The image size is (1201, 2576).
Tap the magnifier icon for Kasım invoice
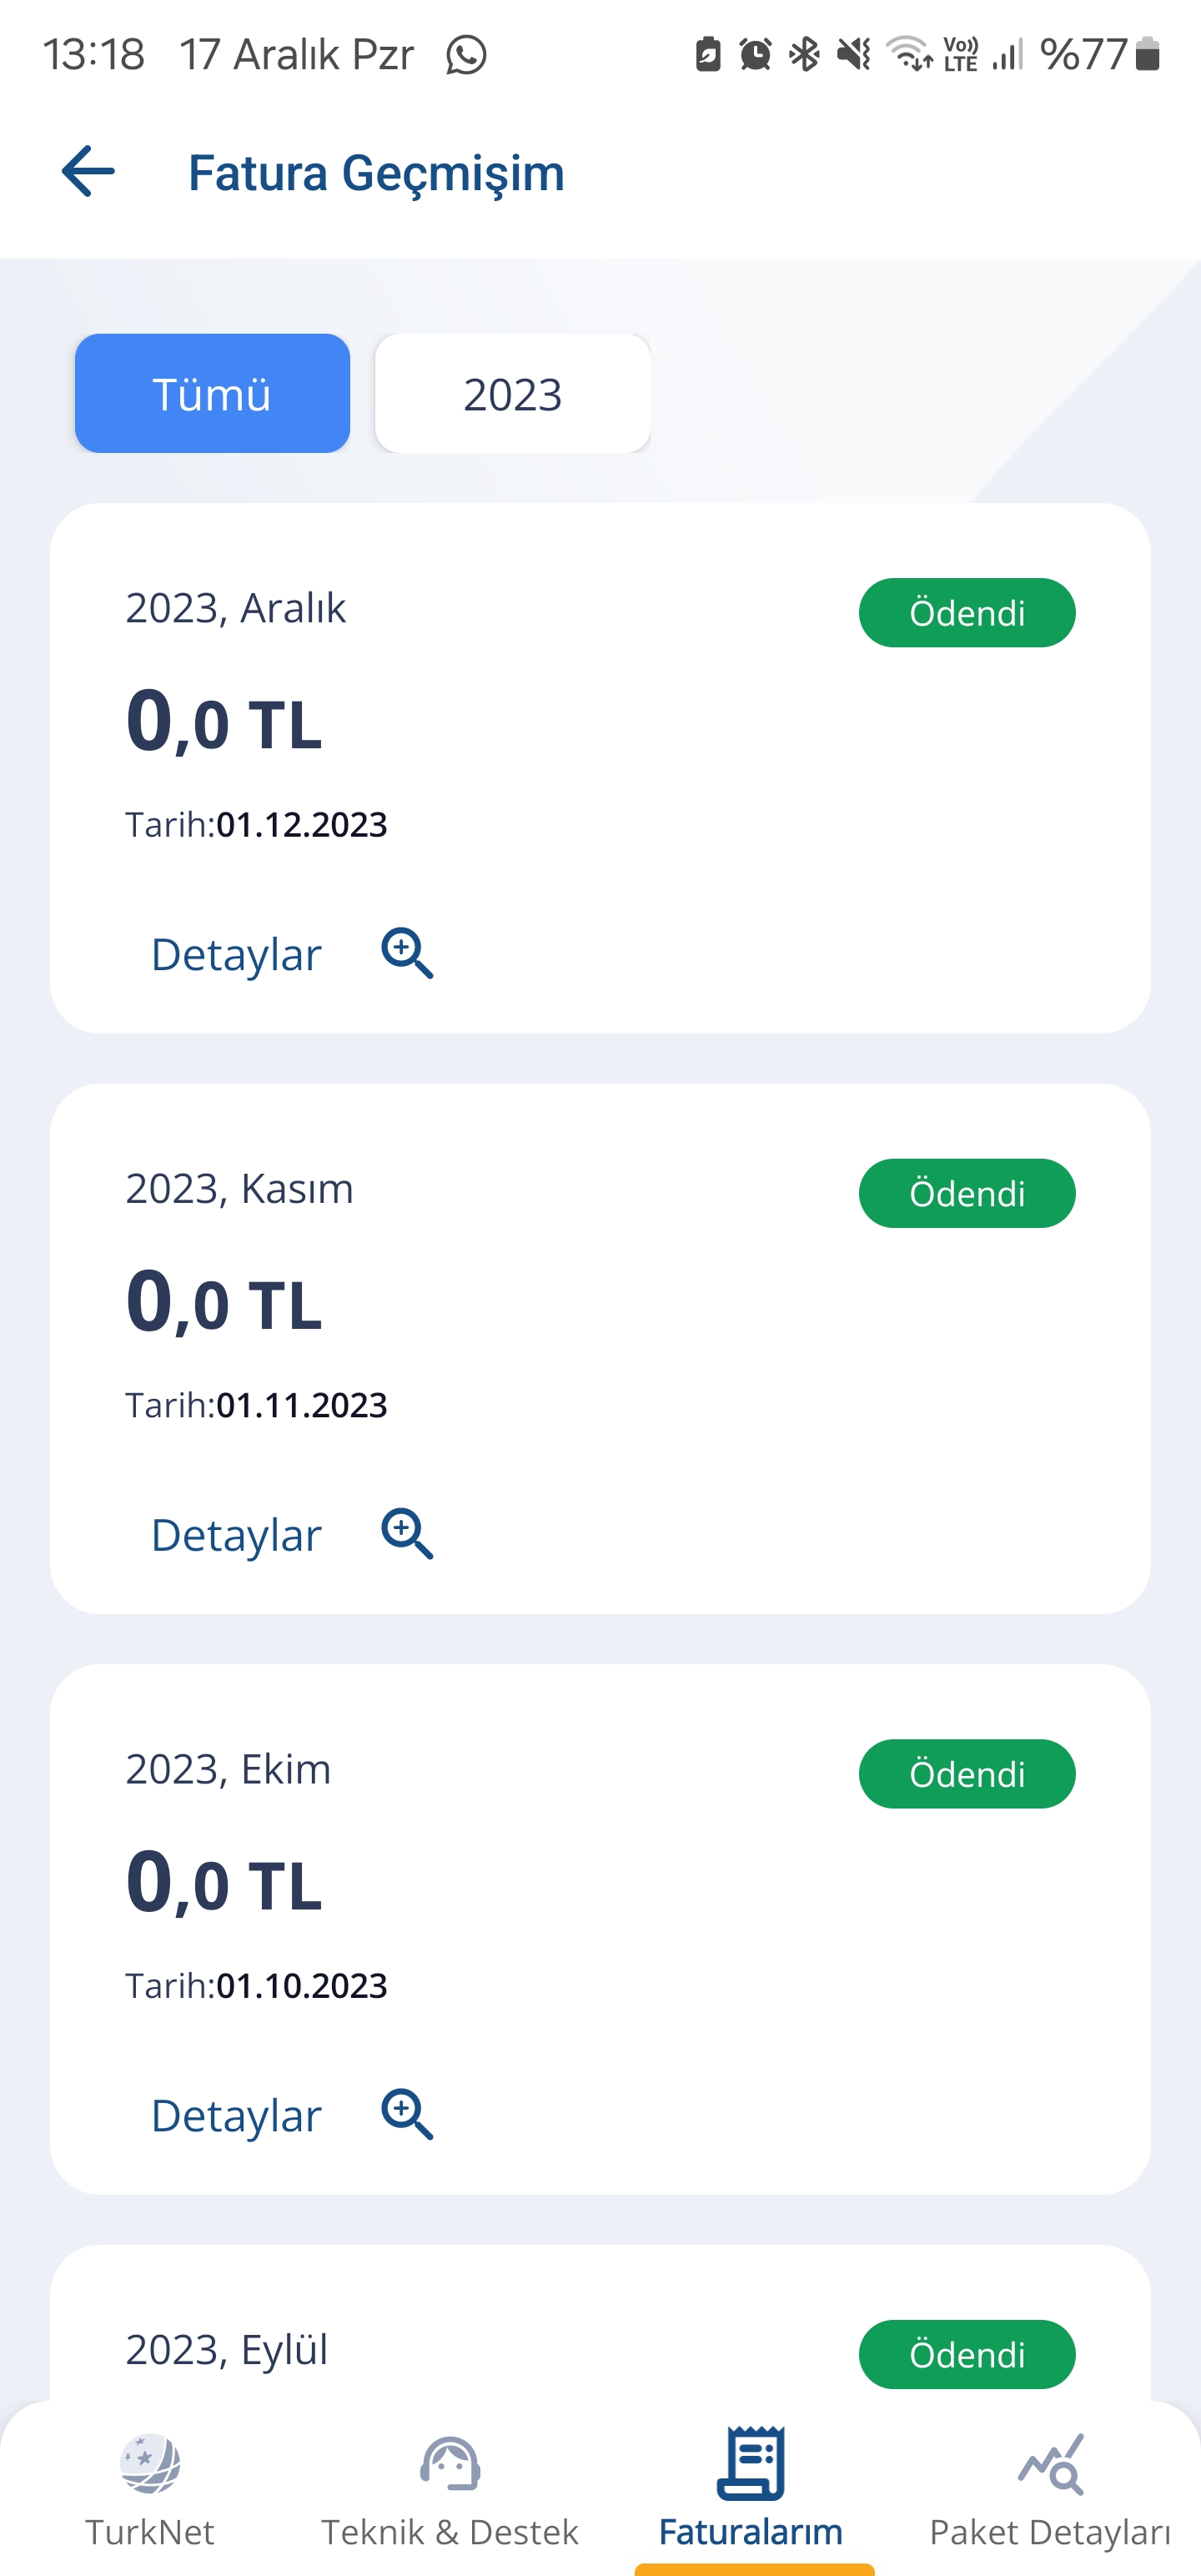[407, 1533]
